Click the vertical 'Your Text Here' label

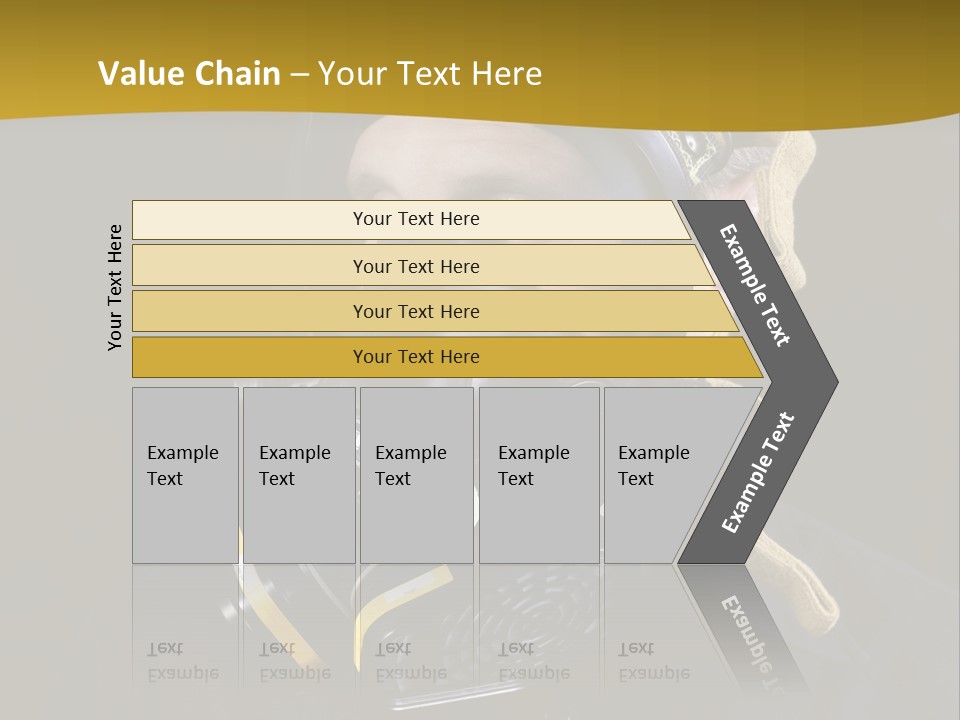coord(114,287)
